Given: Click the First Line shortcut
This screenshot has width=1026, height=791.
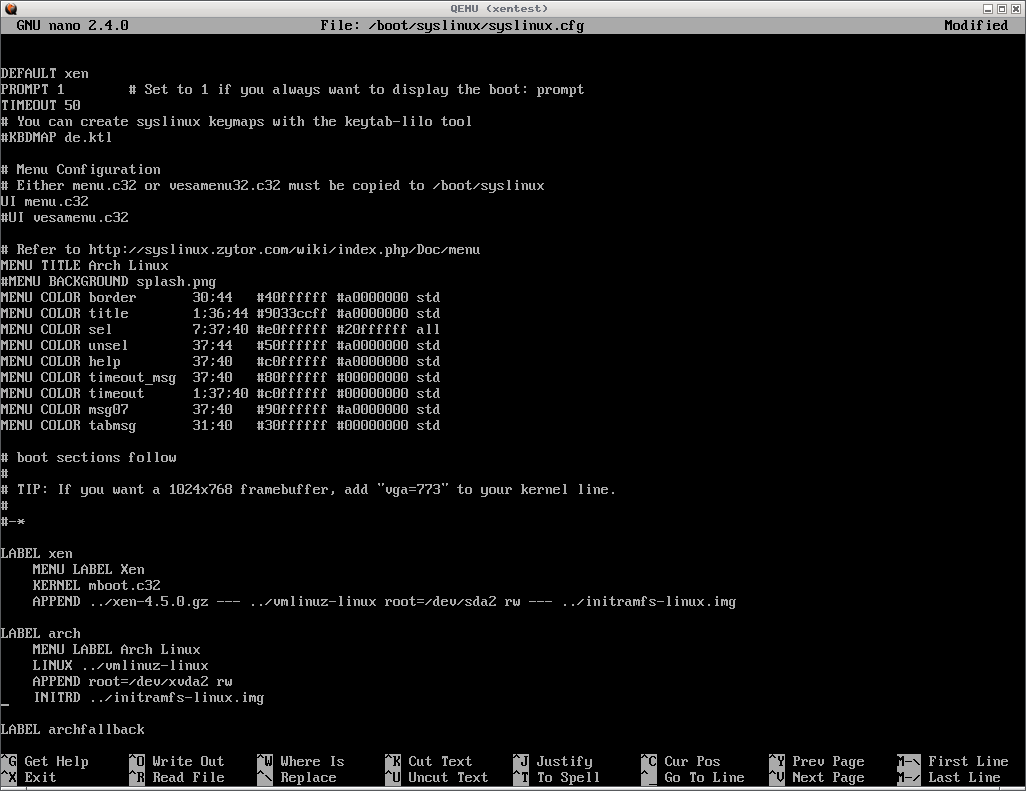Looking at the screenshot, I should [967, 761].
